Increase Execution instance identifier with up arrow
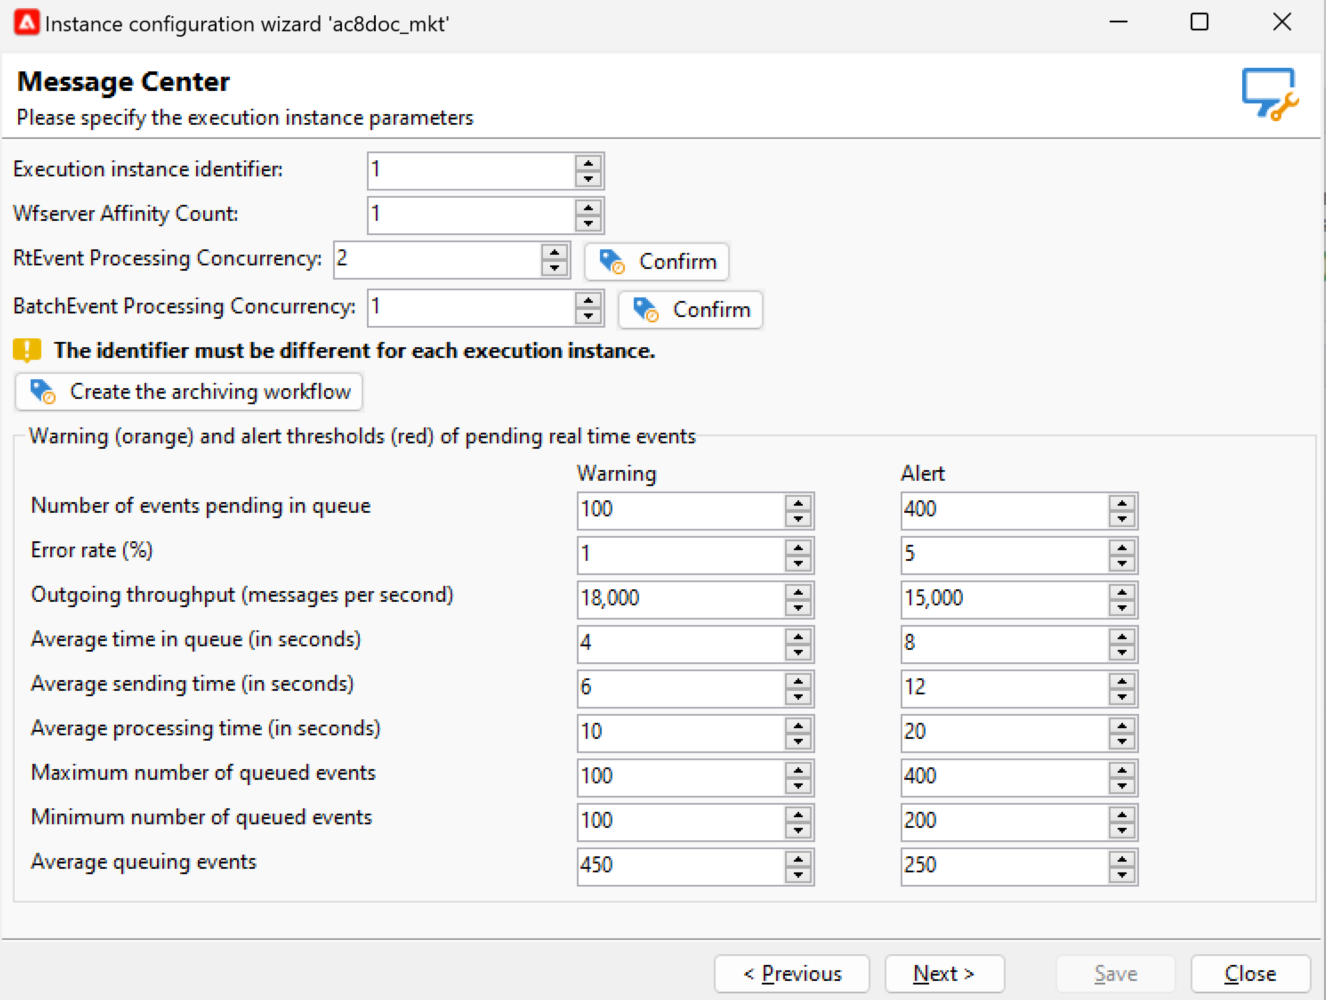The width and height of the screenshot is (1326, 1000). pos(588,163)
